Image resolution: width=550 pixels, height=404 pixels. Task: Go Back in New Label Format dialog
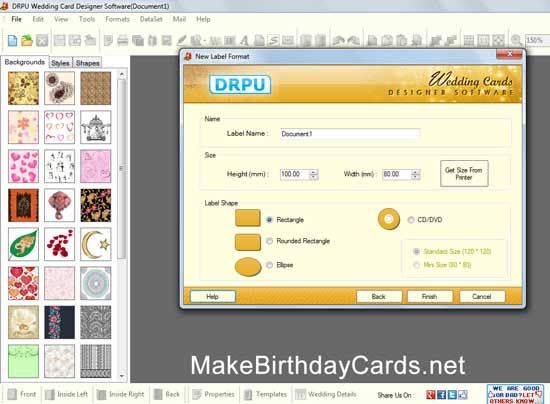379,297
